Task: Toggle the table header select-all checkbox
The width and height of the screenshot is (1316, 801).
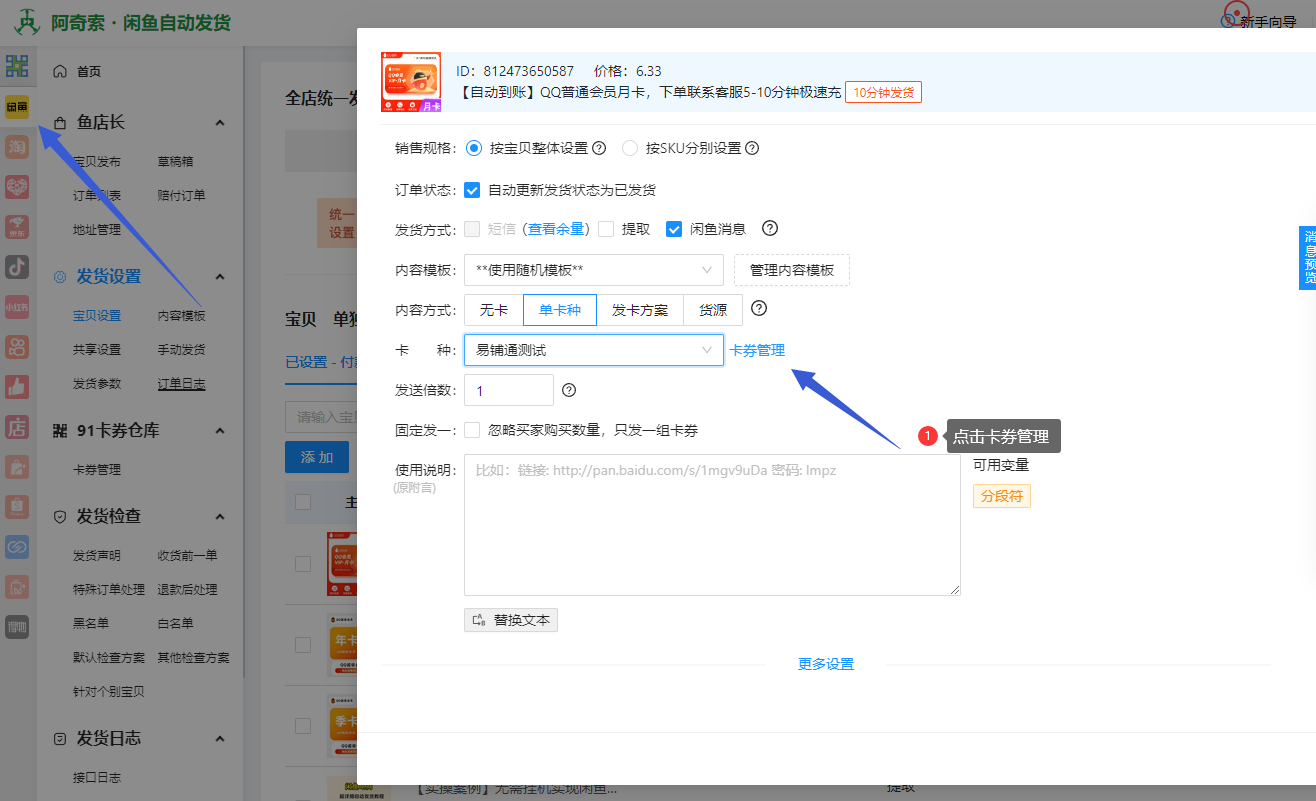Action: [x=303, y=502]
